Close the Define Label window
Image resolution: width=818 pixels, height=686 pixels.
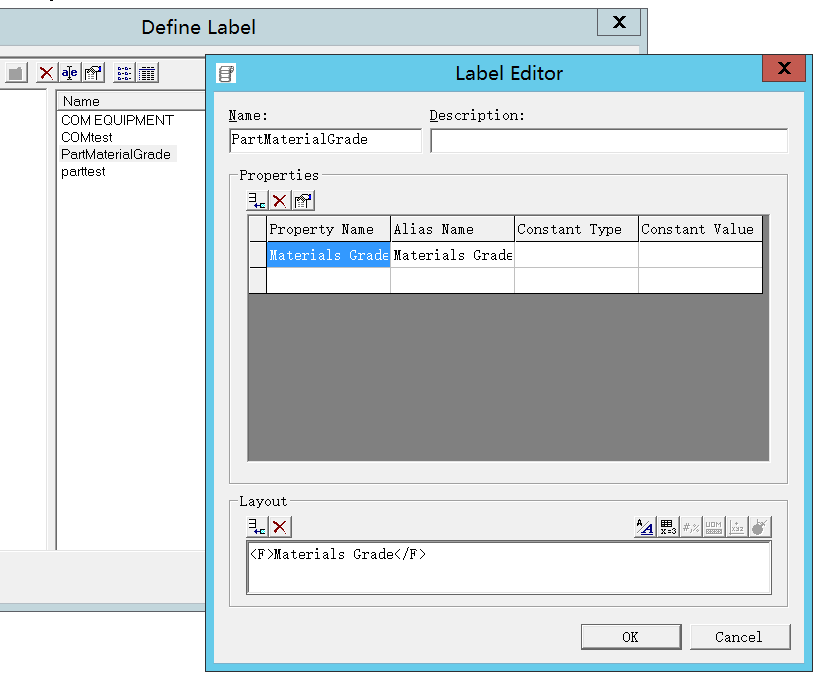pyautogui.click(x=619, y=22)
